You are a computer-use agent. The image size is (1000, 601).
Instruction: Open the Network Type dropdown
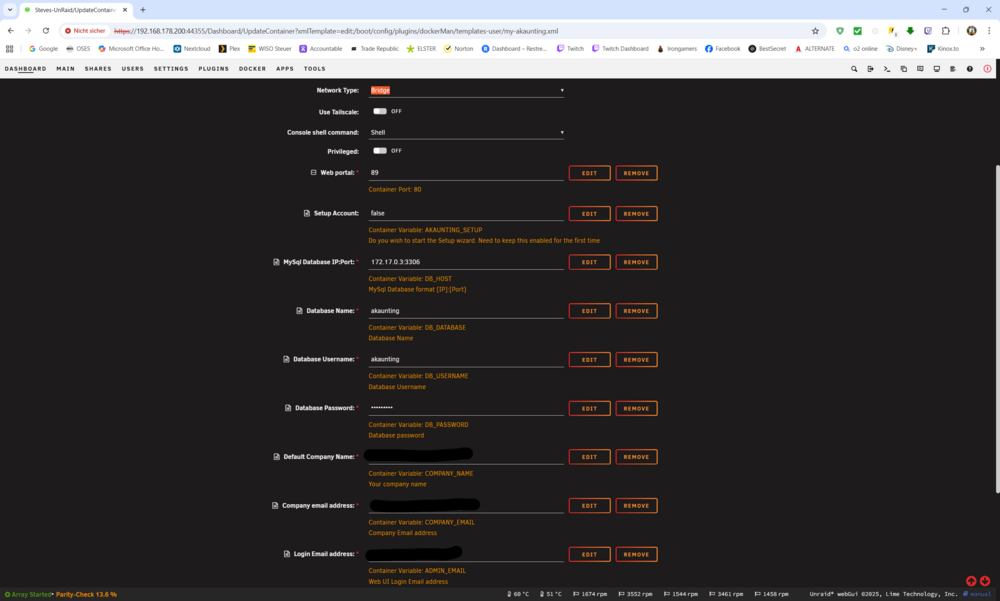[x=466, y=91]
